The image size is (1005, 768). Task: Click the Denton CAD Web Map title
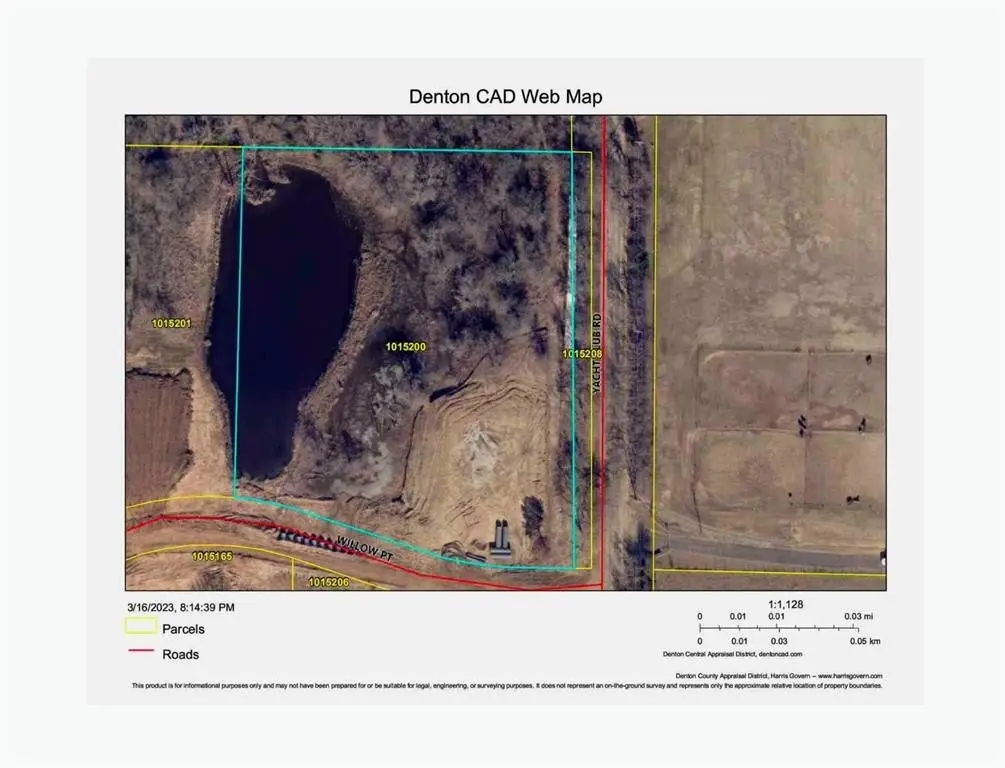click(505, 97)
